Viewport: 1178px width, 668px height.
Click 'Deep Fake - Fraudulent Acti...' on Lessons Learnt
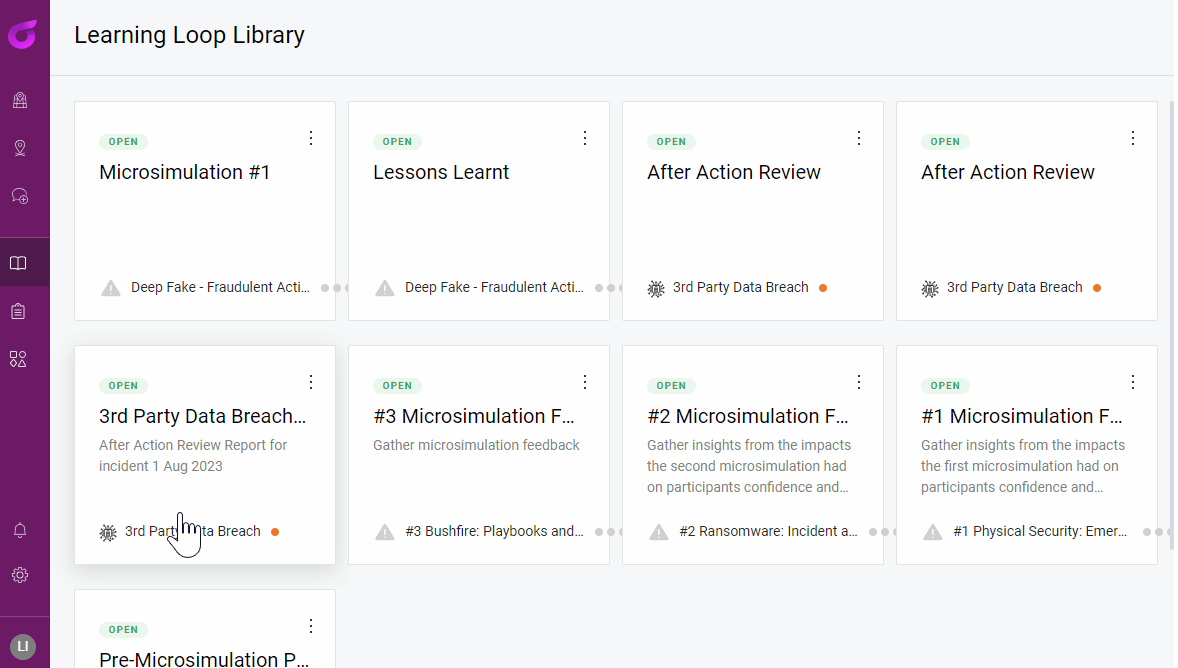click(494, 287)
